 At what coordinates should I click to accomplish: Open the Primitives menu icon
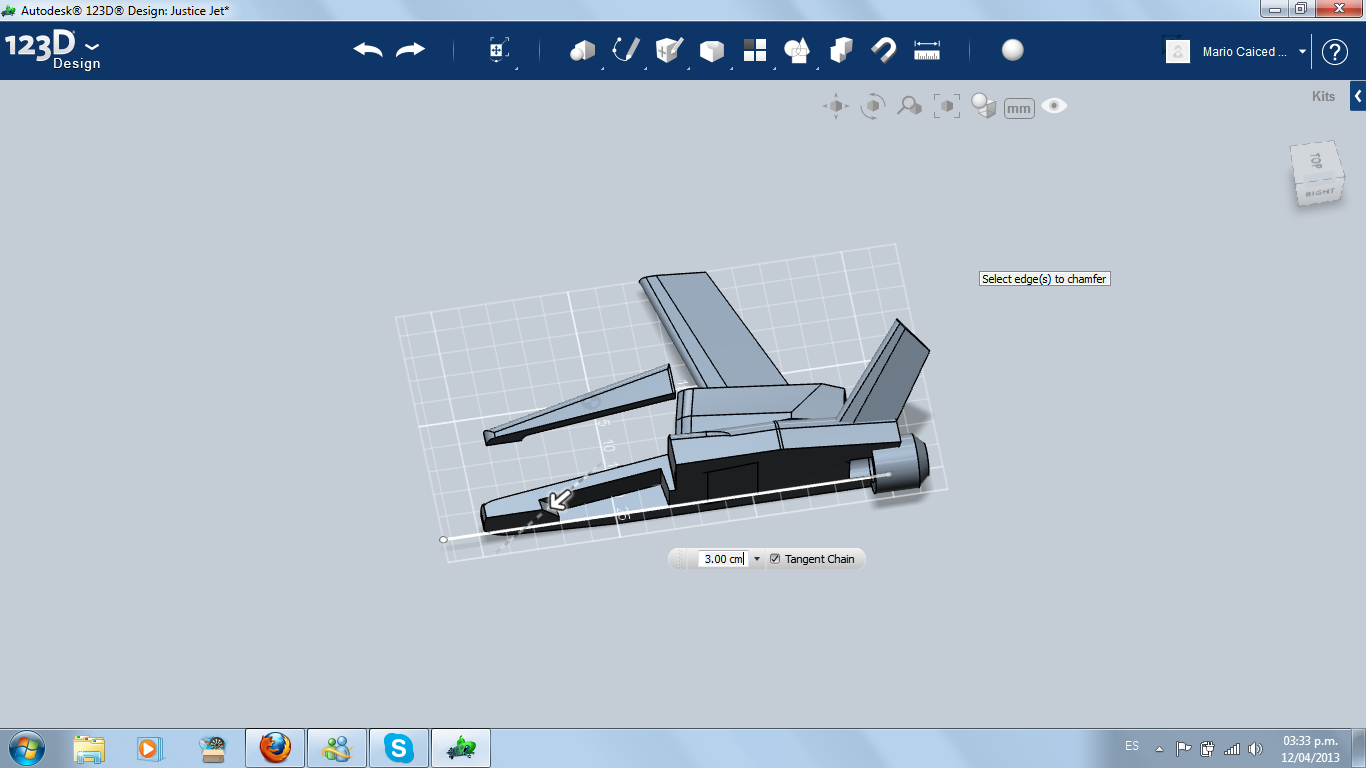click(582, 50)
